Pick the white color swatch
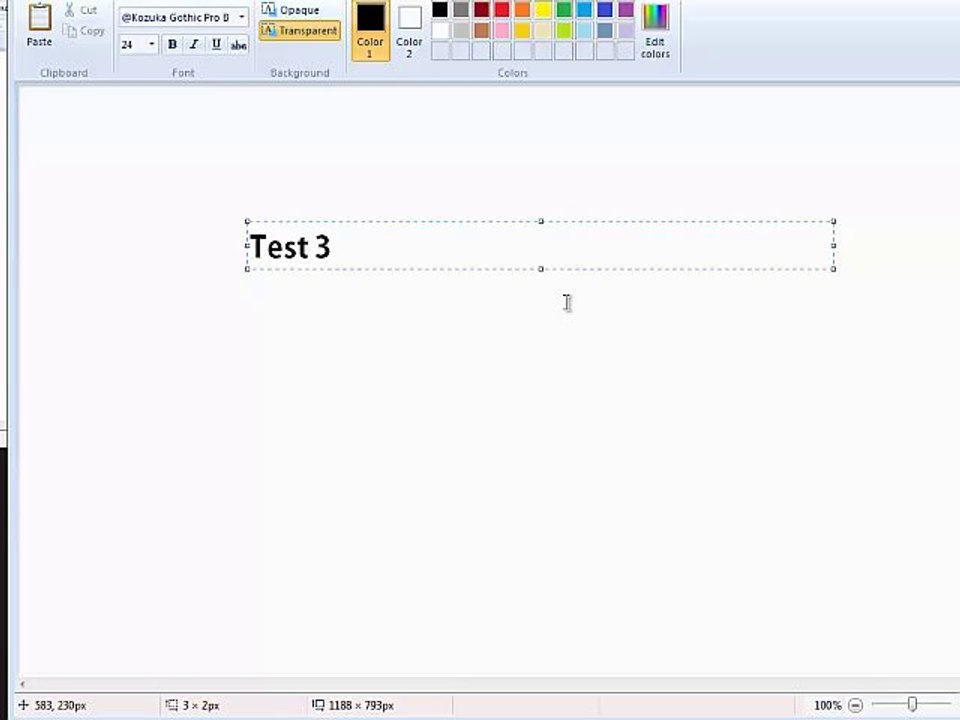The width and height of the screenshot is (960, 720). [x=440, y=30]
